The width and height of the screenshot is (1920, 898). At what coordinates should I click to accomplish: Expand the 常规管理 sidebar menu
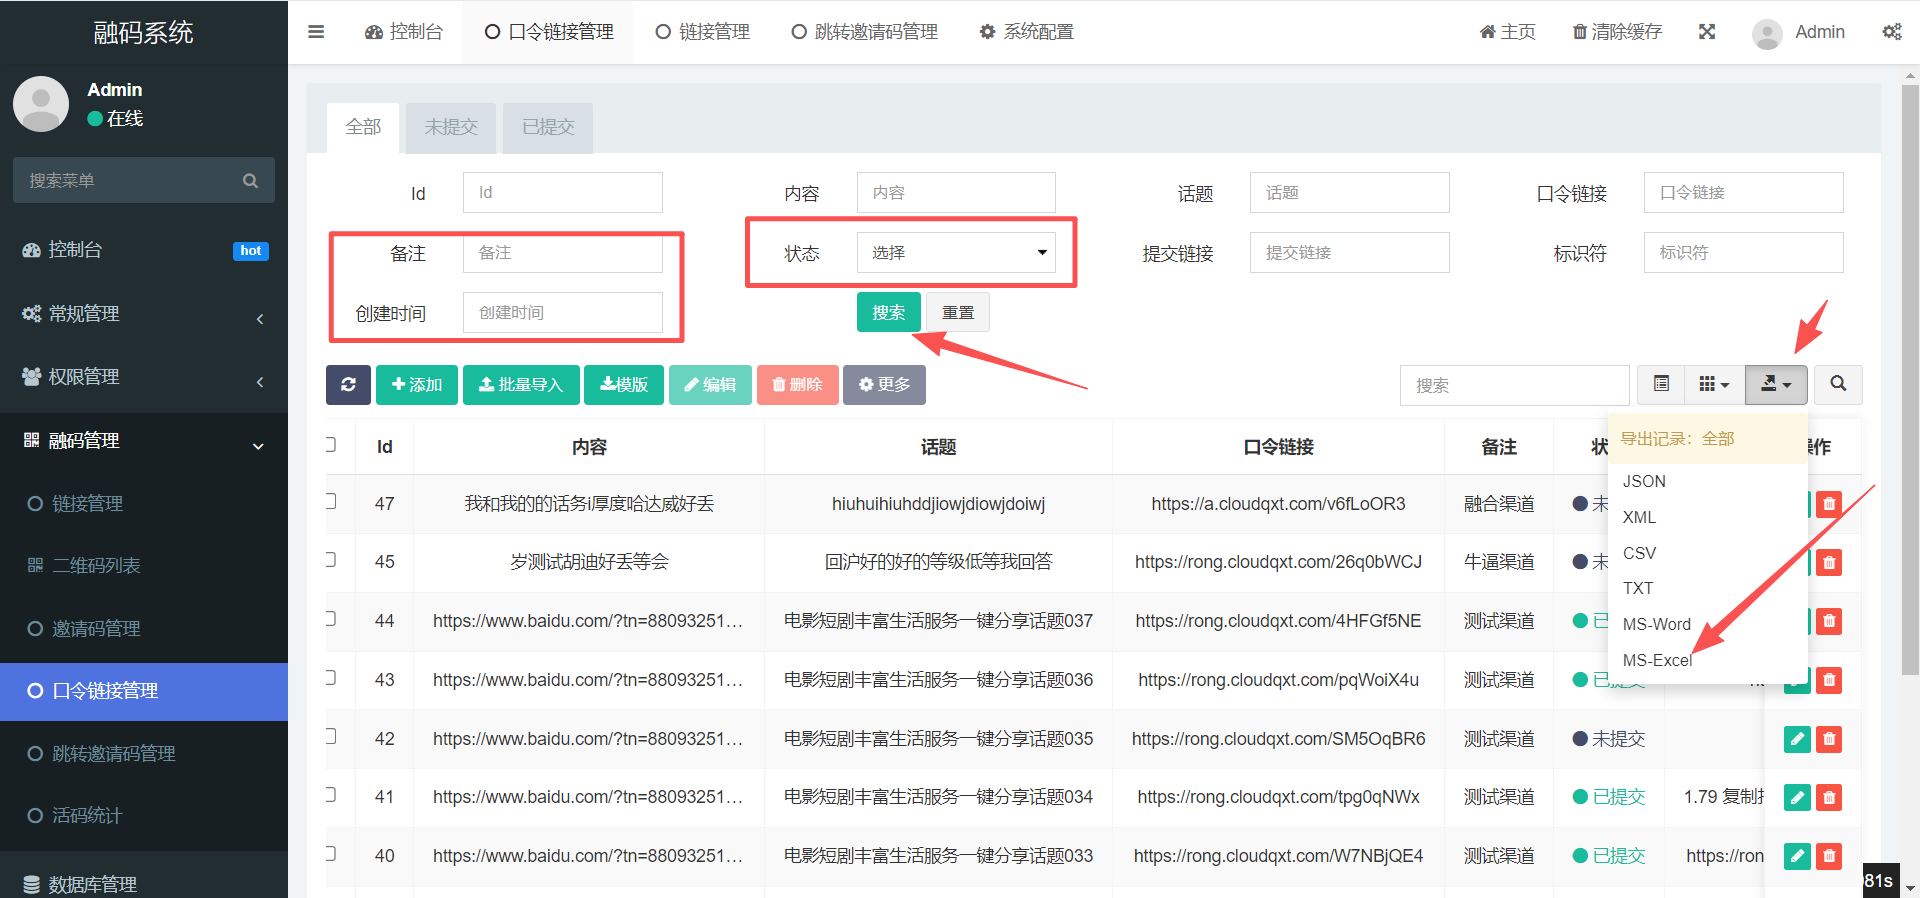[144, 314]
